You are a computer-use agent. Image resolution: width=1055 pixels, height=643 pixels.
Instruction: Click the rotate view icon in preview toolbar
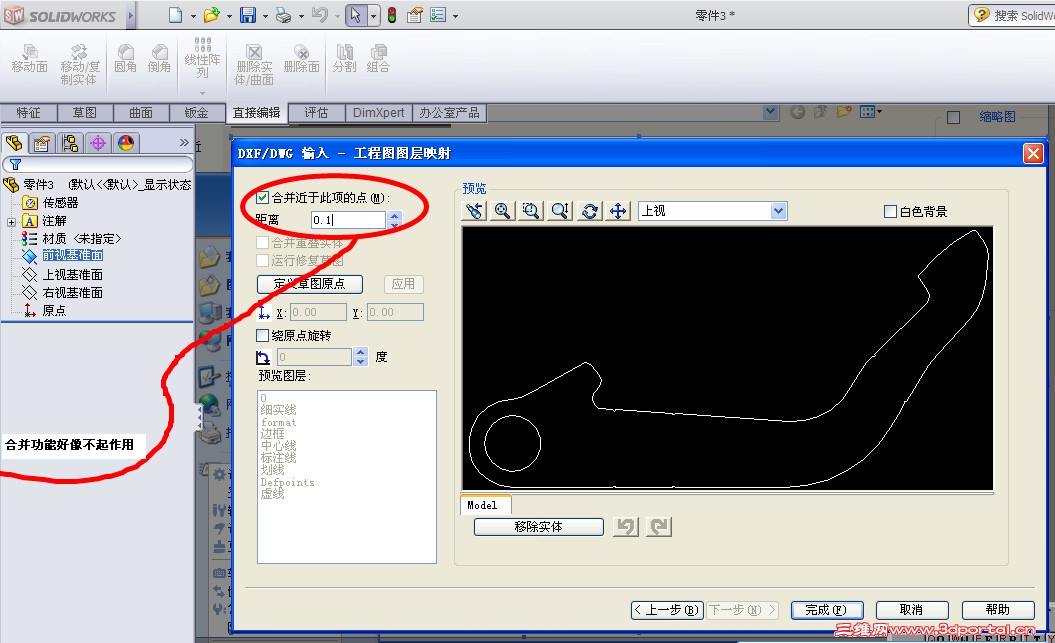(589, 211)
